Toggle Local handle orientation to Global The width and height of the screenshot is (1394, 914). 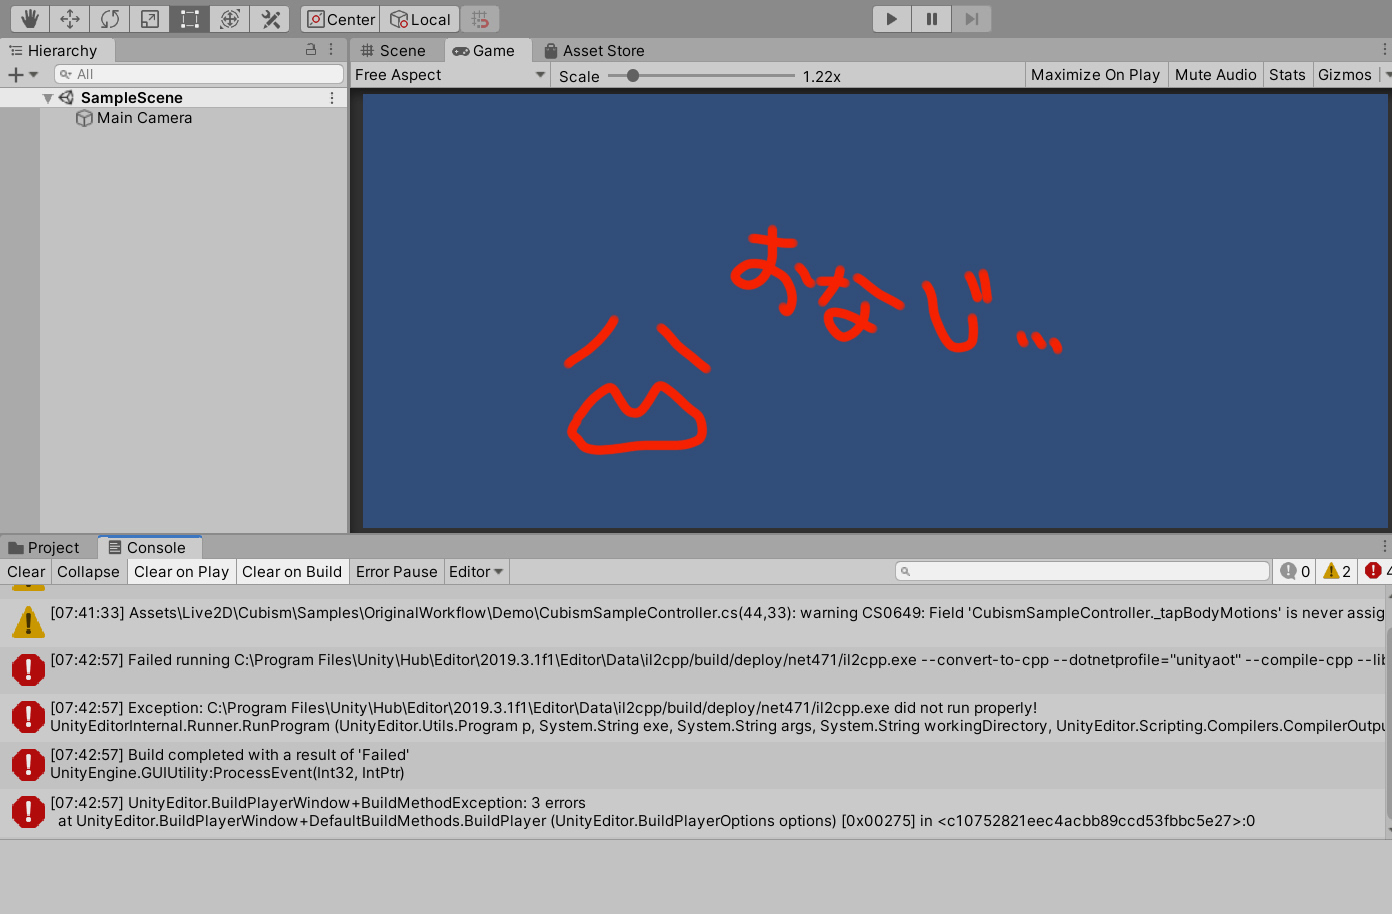[x=419, y=18]
